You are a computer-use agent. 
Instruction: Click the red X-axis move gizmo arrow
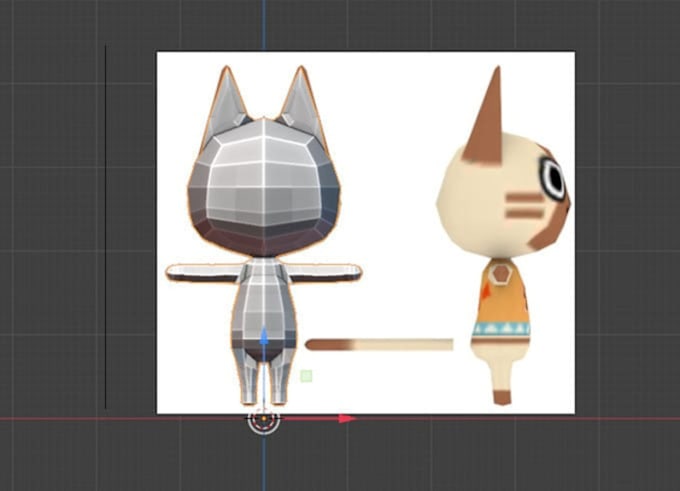coord(347,419)
